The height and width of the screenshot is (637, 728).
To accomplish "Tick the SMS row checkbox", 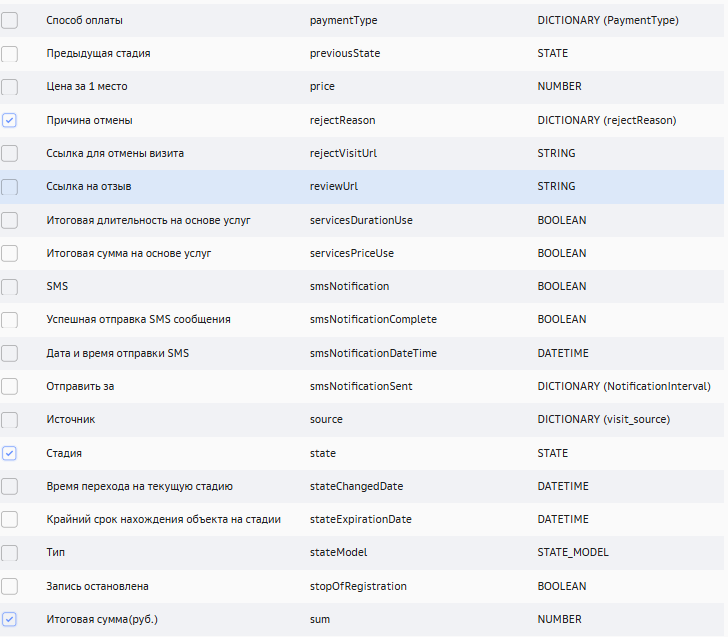I will point(9,286).
